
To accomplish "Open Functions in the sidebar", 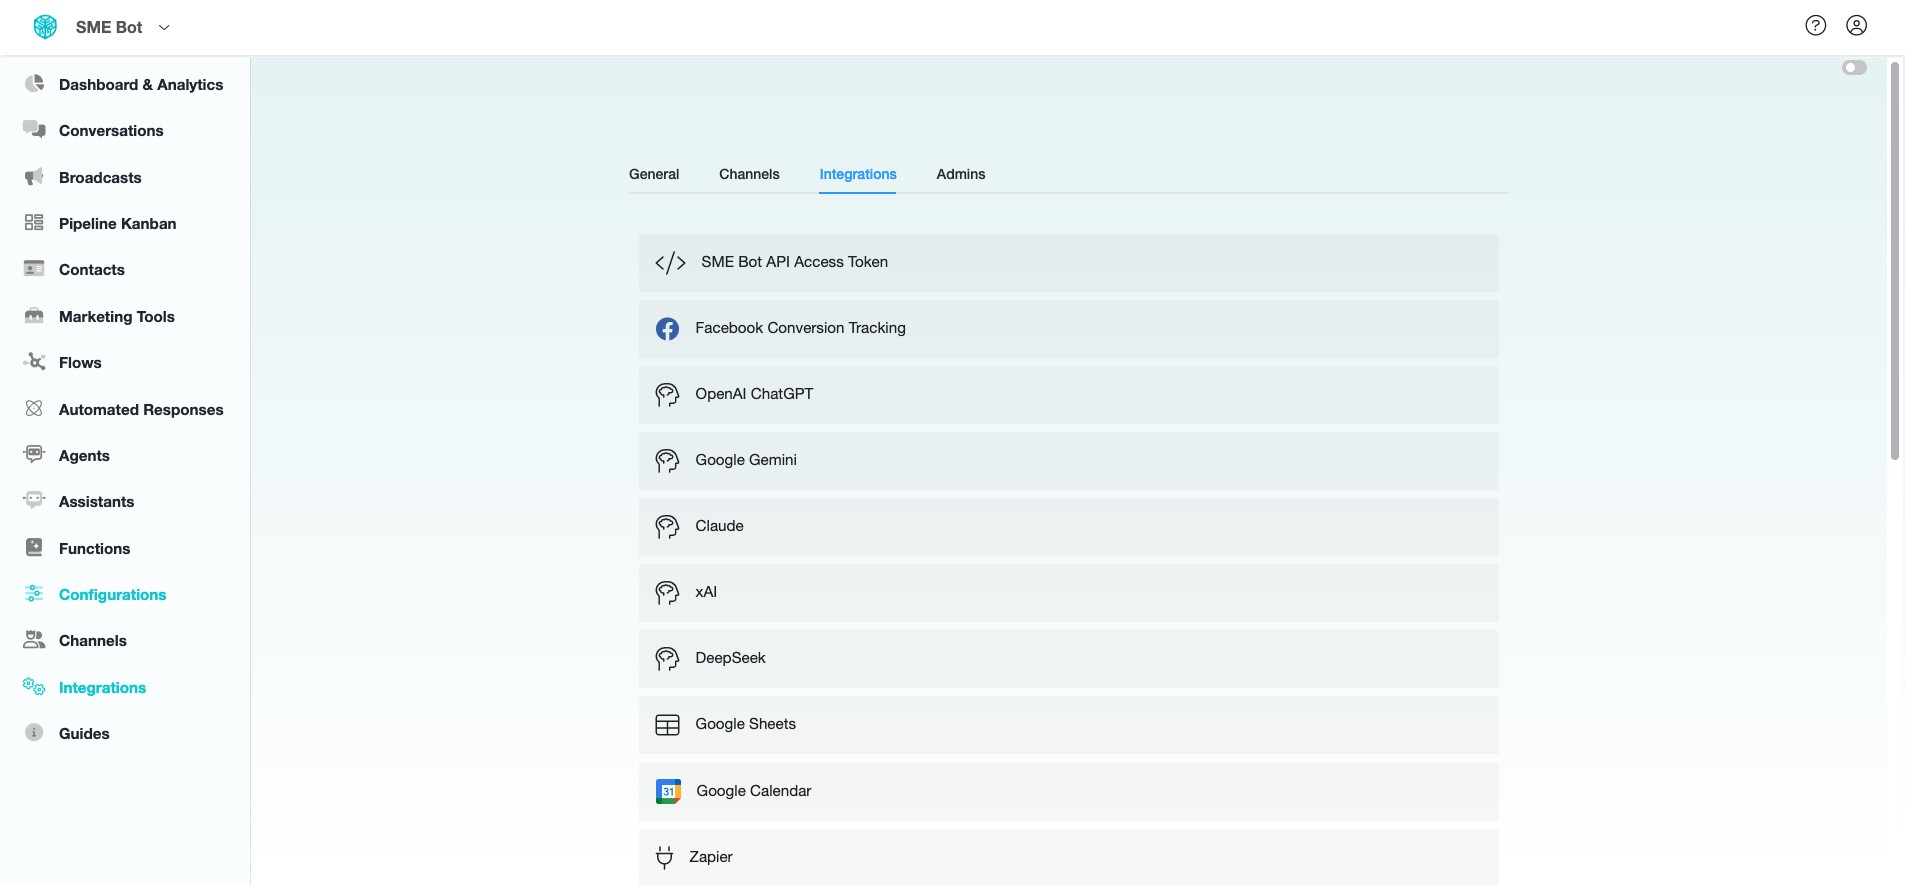I will click(x=94, y=549).
